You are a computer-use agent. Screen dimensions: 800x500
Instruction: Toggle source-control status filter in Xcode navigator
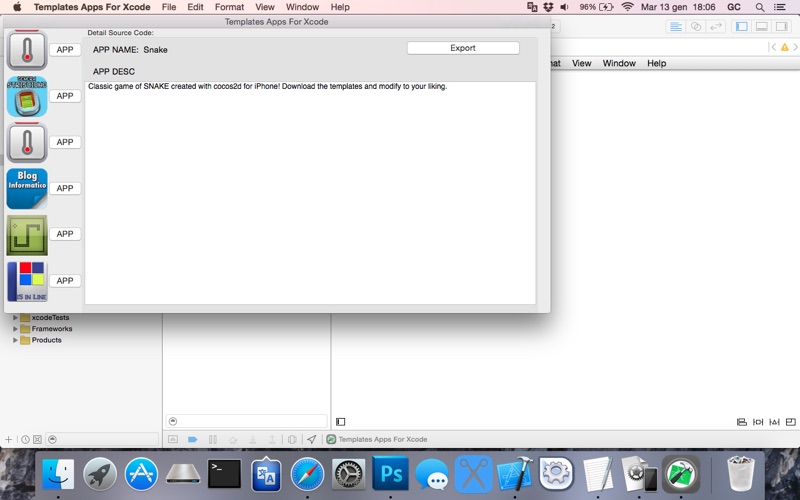[x=37, y=439]
